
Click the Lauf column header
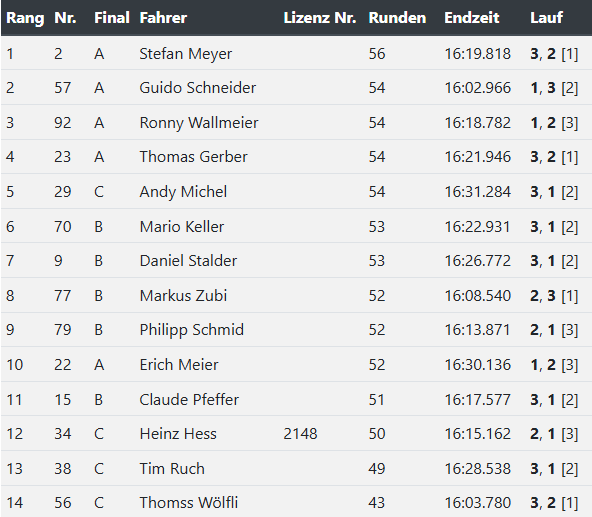click(546, 18)
